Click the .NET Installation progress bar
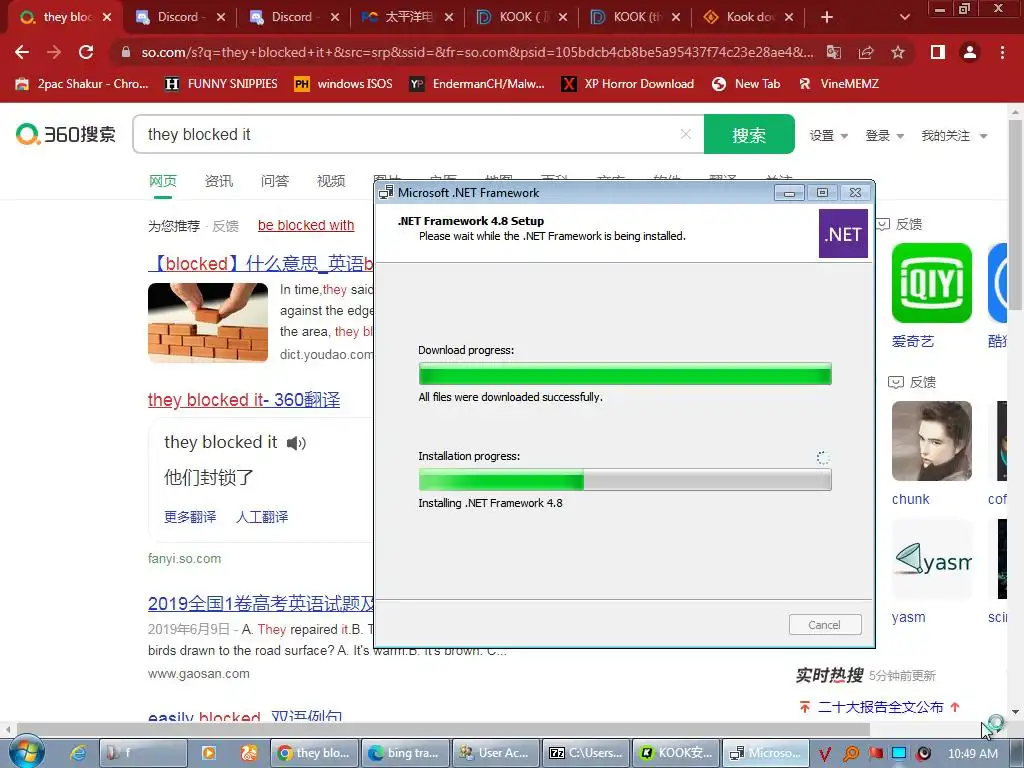Image resolution: width=1024 pixels, height=768 pixels. click(x=625, y=480)
